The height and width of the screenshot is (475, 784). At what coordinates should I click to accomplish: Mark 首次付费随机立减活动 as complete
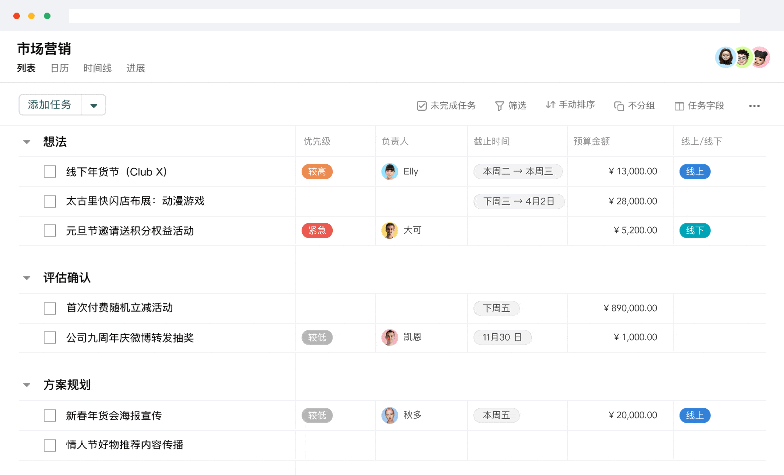point(50,308)
